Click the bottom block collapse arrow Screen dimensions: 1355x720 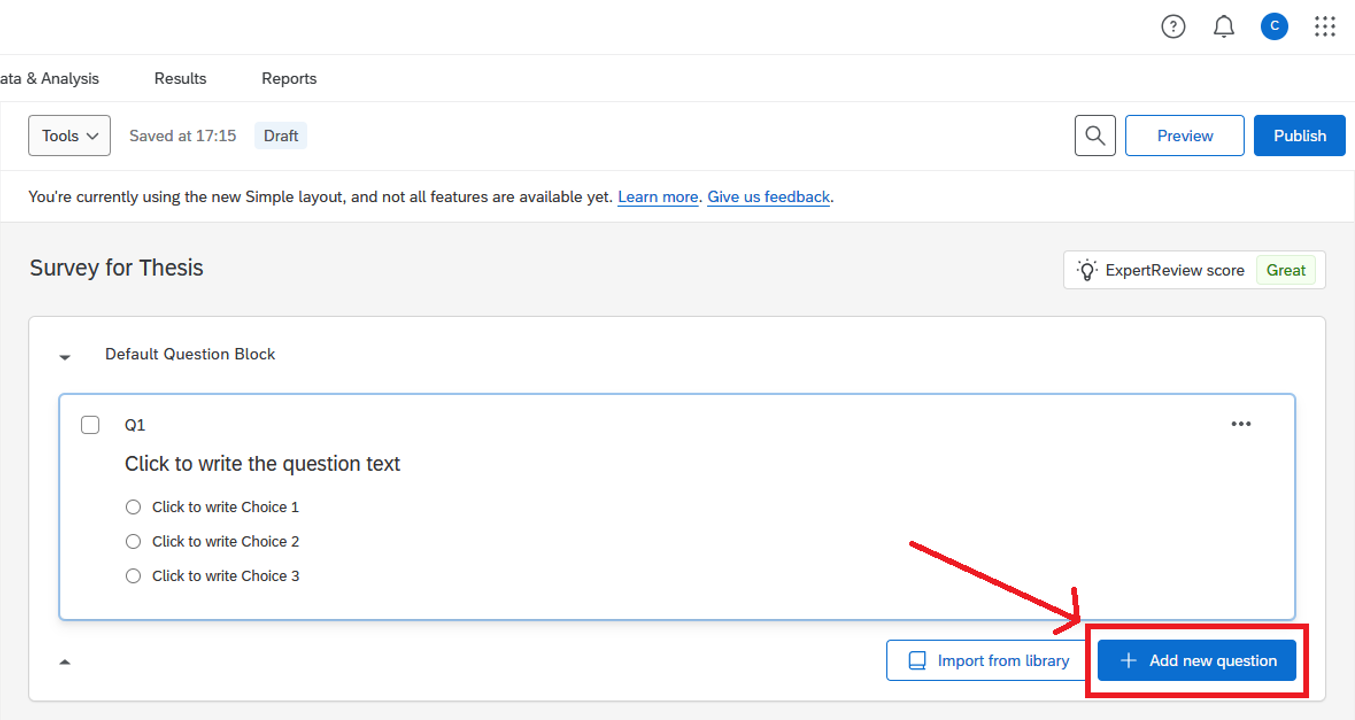point(65,661)
